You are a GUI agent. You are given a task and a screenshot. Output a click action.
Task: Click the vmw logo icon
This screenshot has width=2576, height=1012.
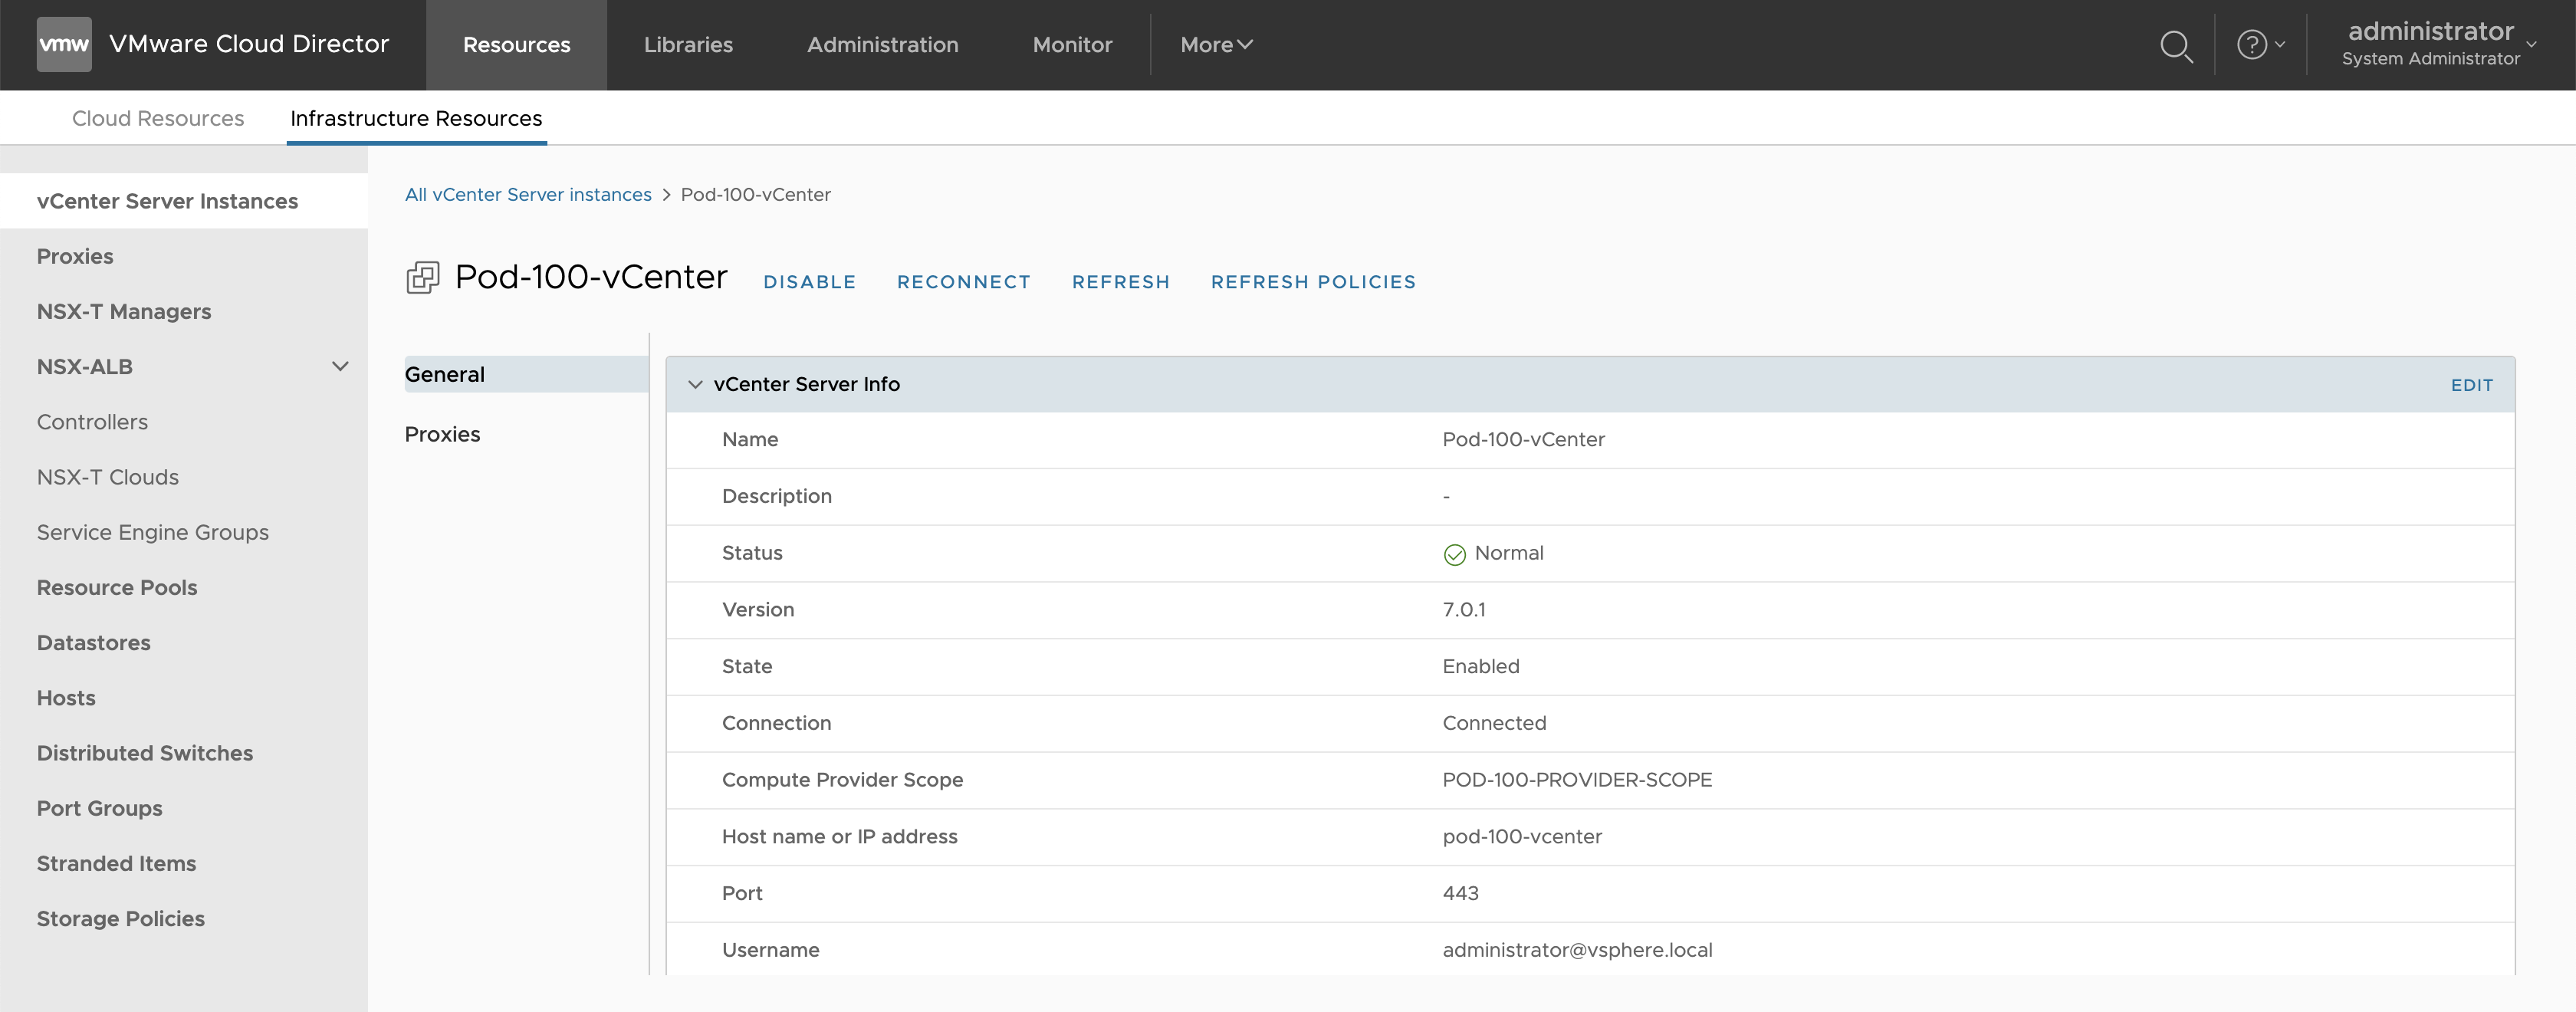point(64,44)
